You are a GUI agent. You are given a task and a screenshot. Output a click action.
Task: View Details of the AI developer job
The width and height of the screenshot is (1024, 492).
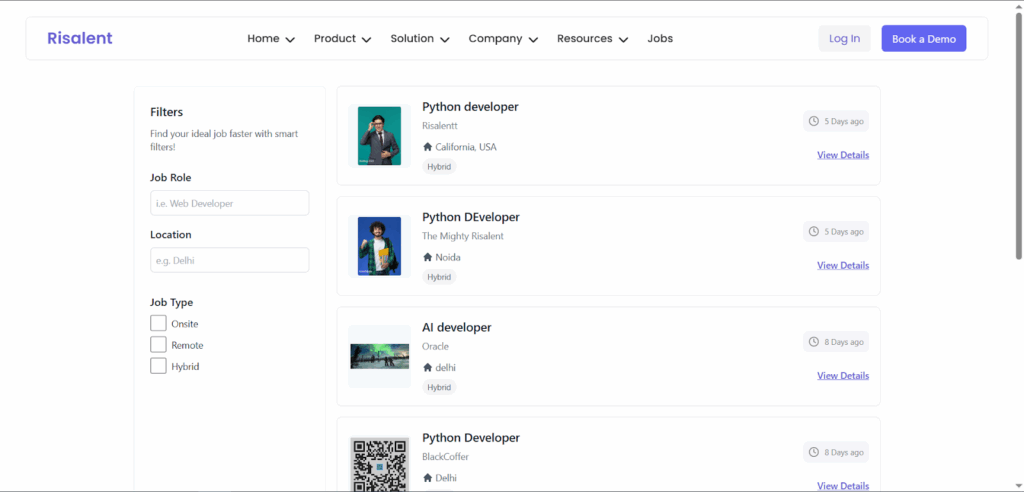coord(842,376)
